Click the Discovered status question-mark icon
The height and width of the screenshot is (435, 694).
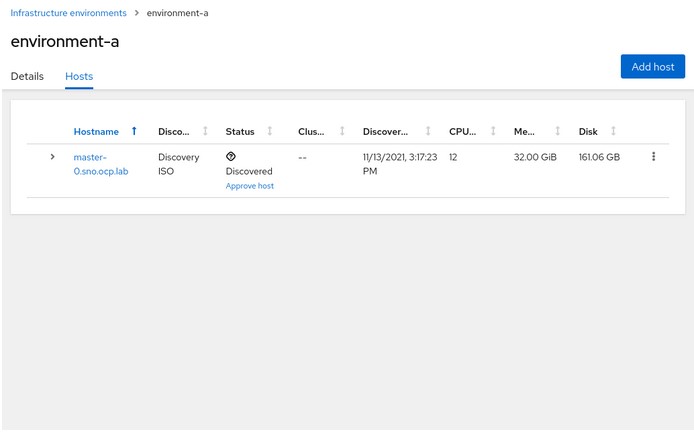tap(231, 156)
